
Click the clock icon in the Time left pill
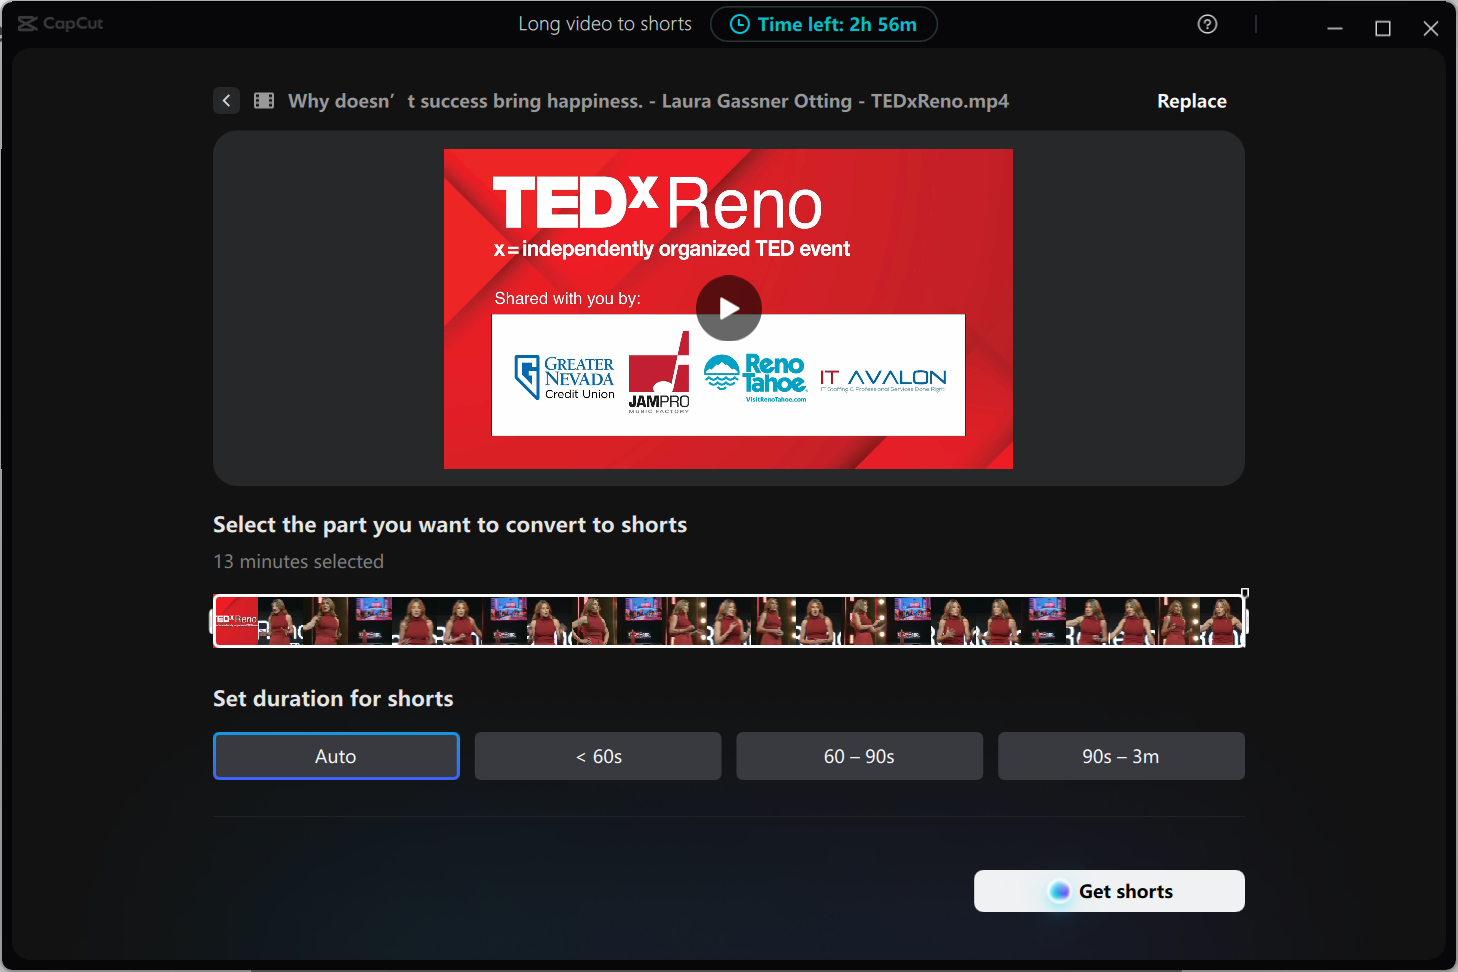click(739, 23)
